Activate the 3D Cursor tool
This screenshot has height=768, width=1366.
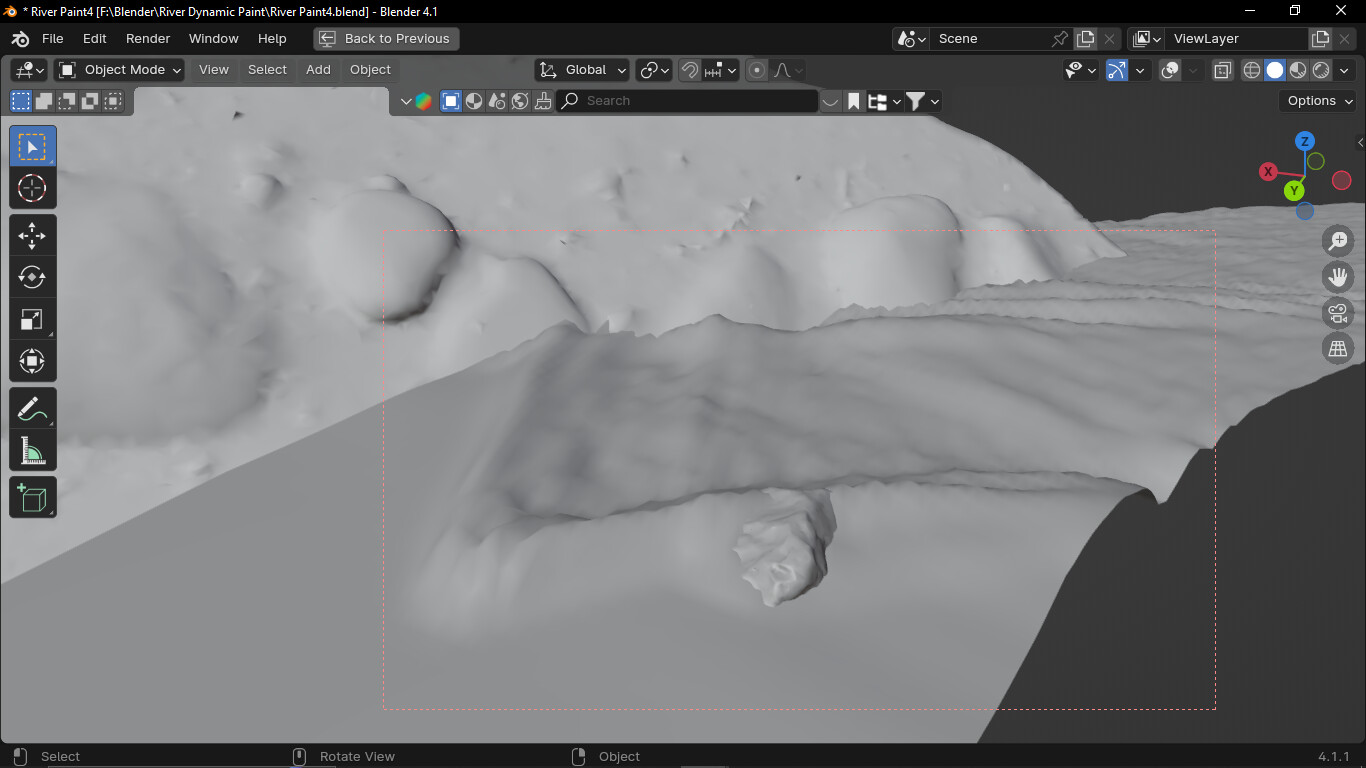click(x=33, y=188)
